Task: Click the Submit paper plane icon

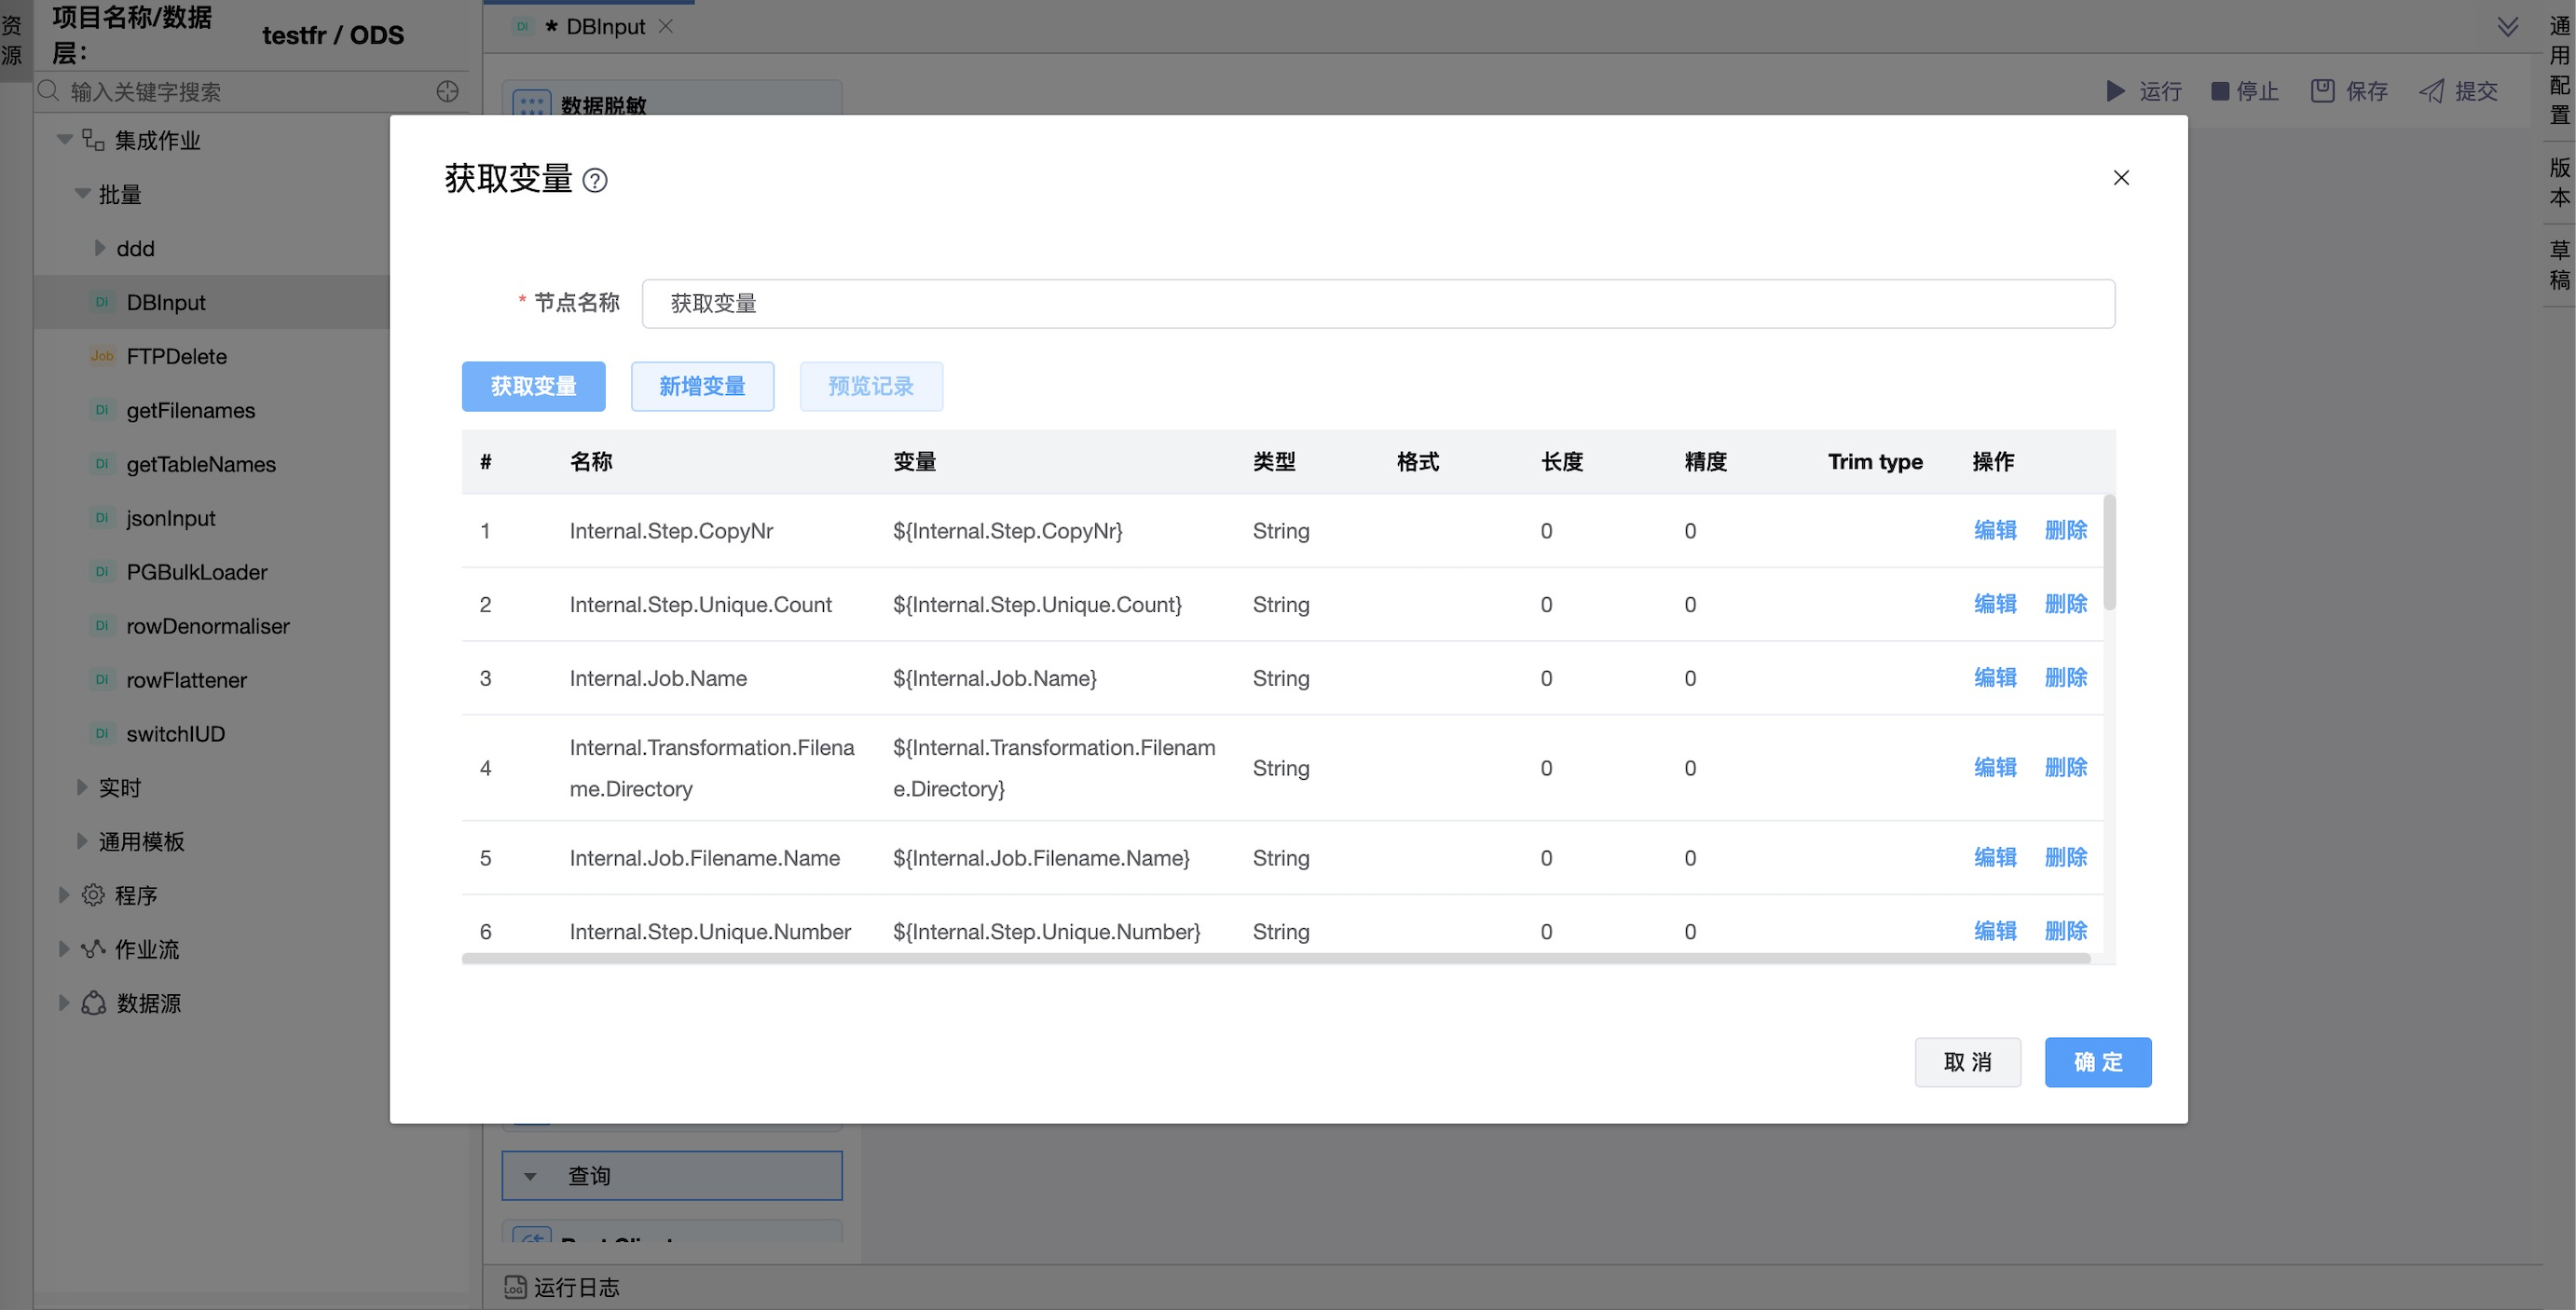Action: [2431, 91]
